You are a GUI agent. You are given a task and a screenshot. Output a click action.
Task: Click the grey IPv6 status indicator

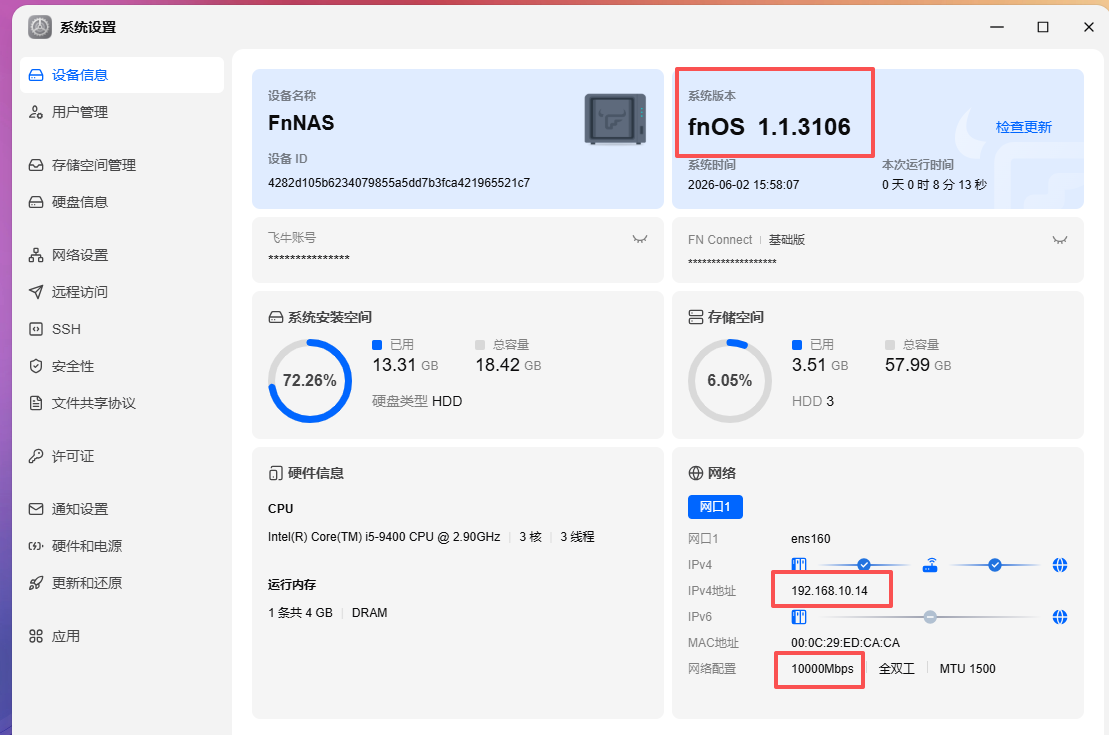930,617
